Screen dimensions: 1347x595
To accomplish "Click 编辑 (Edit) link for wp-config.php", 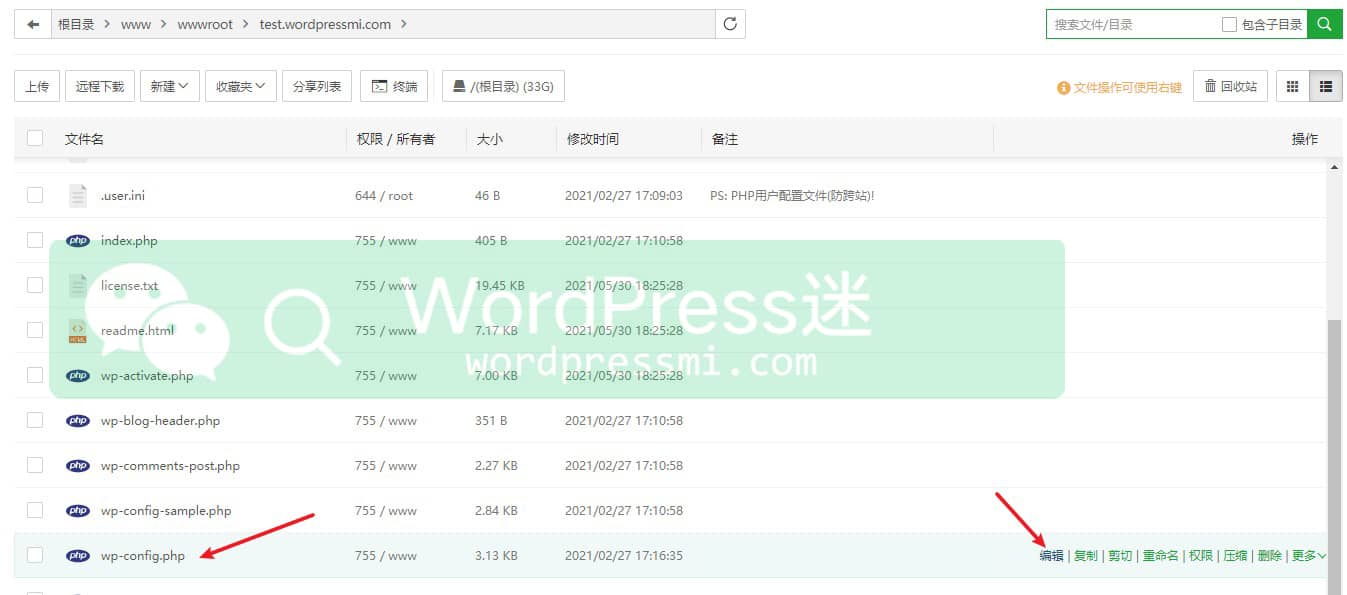I will [x=1051, y=556].
